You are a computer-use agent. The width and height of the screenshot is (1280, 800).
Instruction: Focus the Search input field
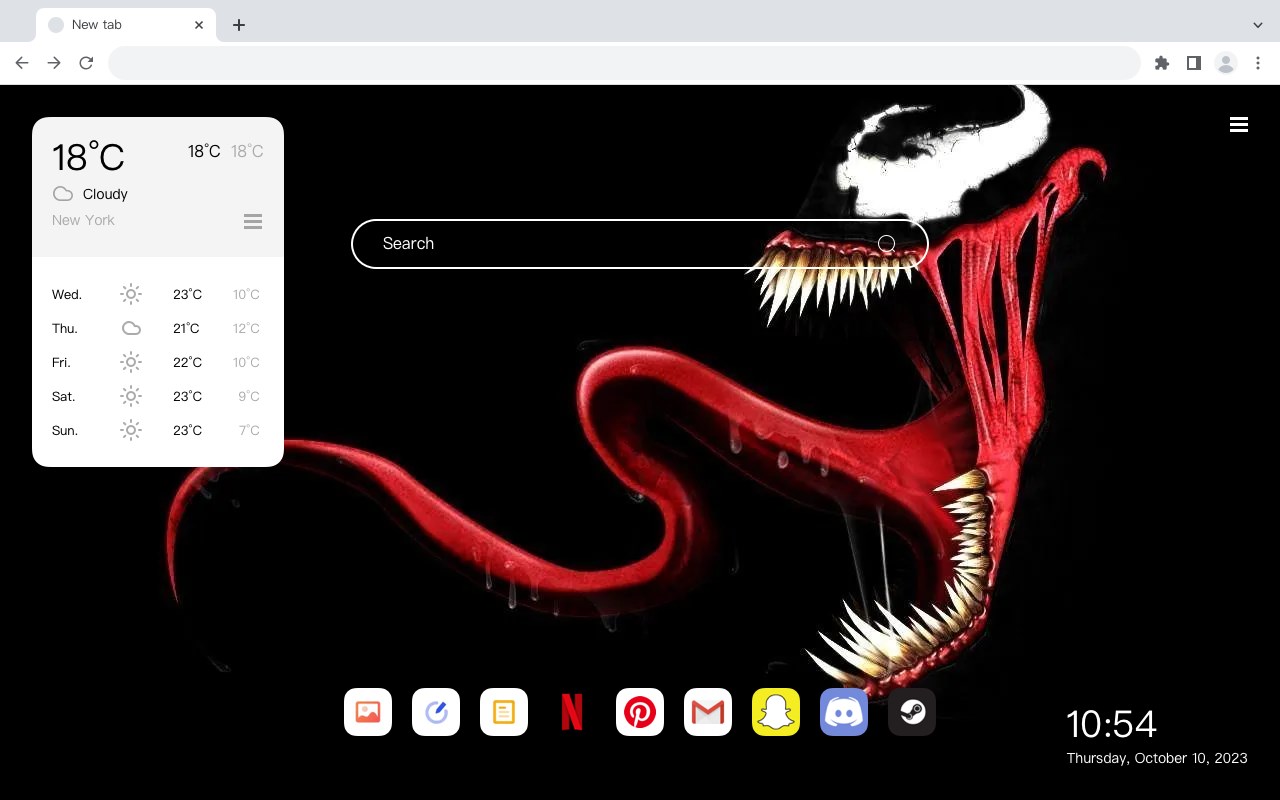pyautogui.click(x=640, y=243)
